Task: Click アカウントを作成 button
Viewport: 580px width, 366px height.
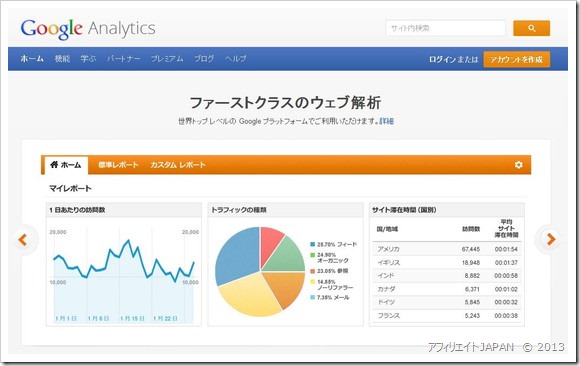Action: click(516, 60)
